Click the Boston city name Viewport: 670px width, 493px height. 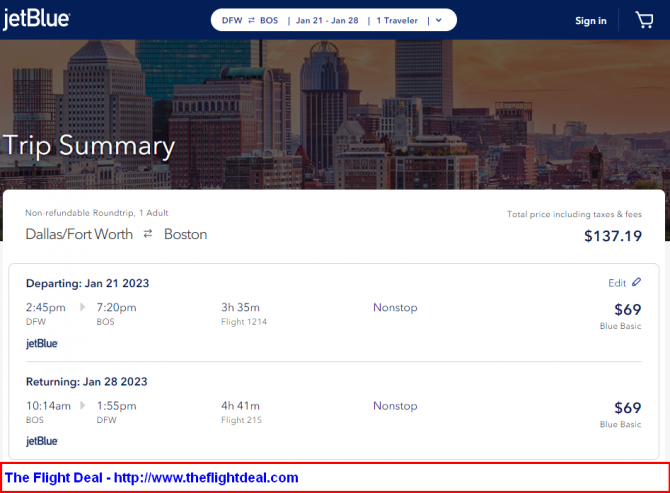point(185,234)
